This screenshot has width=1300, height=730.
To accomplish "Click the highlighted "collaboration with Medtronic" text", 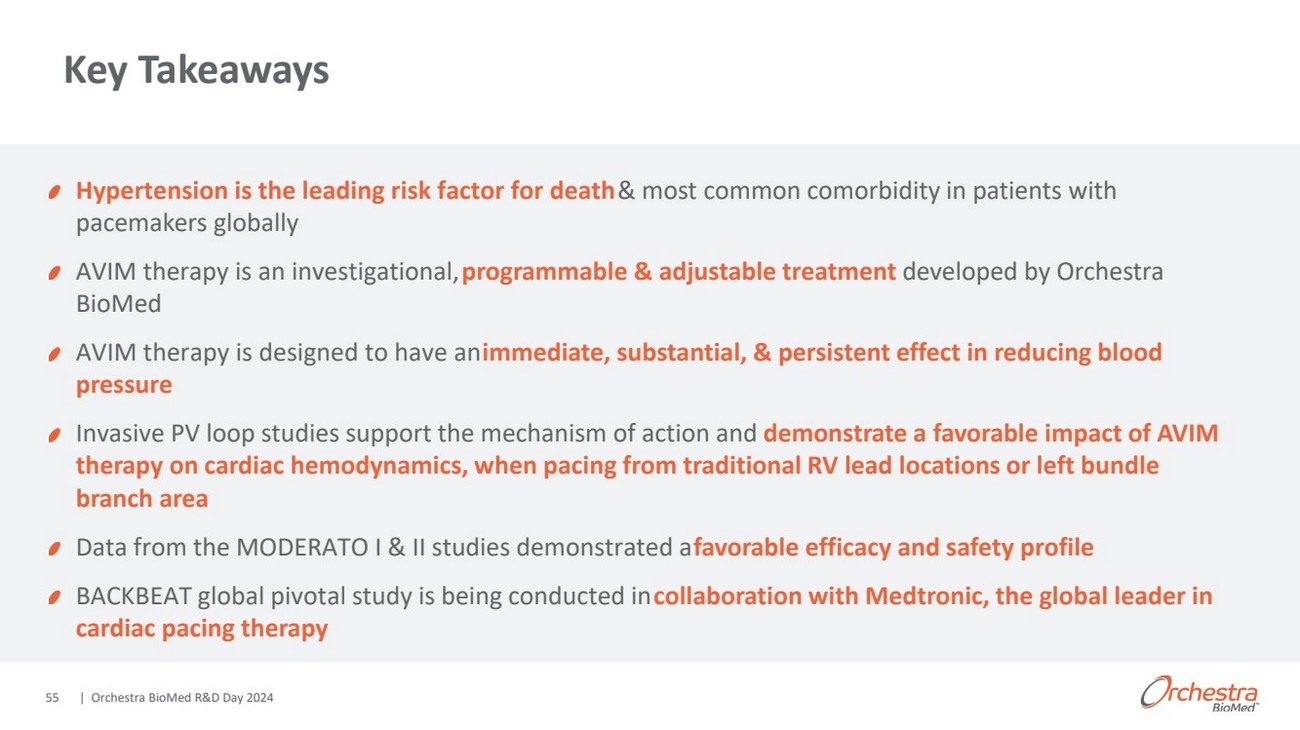I will (820, 596).
